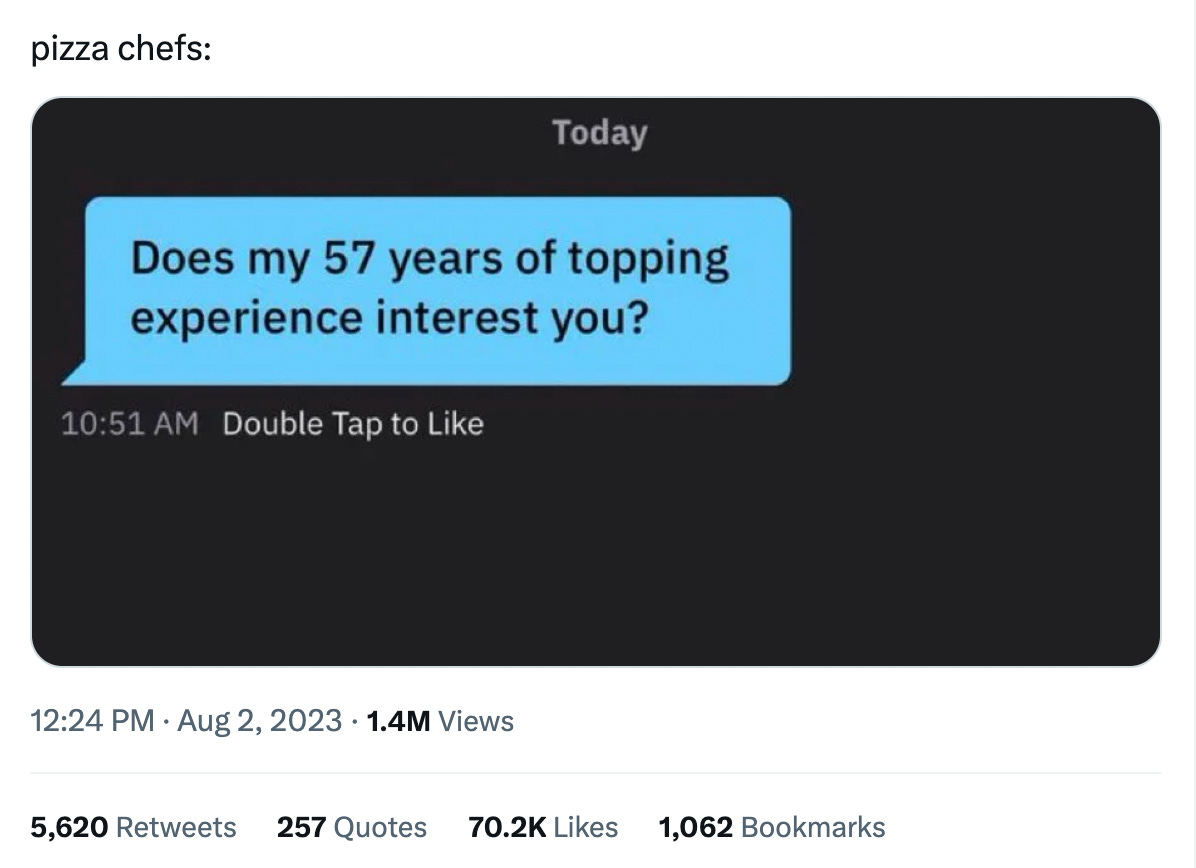Click the horizontal divider above the stats

596,773
